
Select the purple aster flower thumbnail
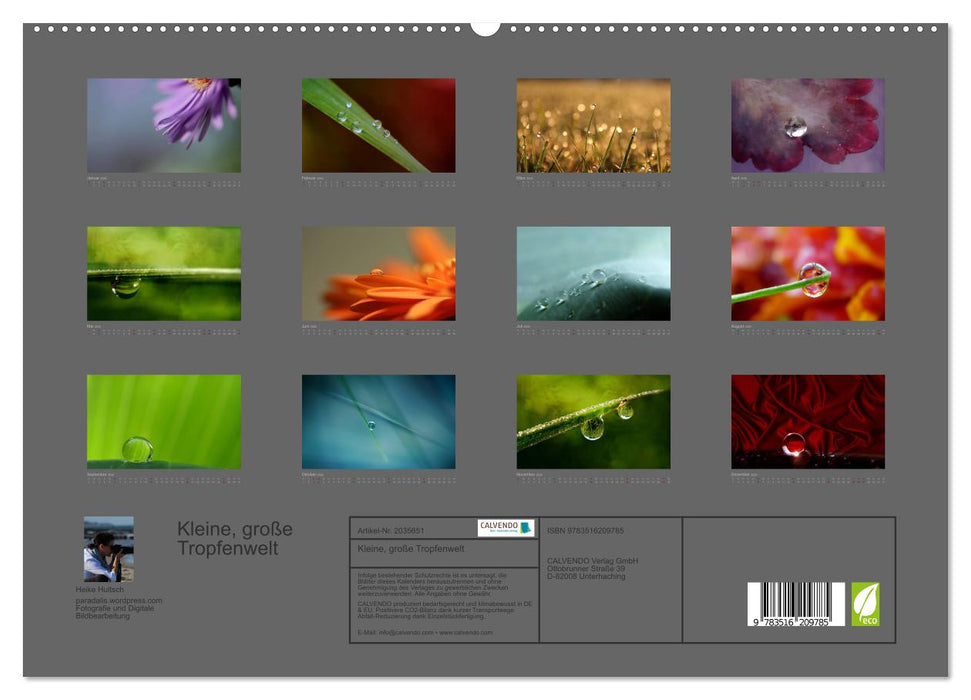(x=163, y=125)
